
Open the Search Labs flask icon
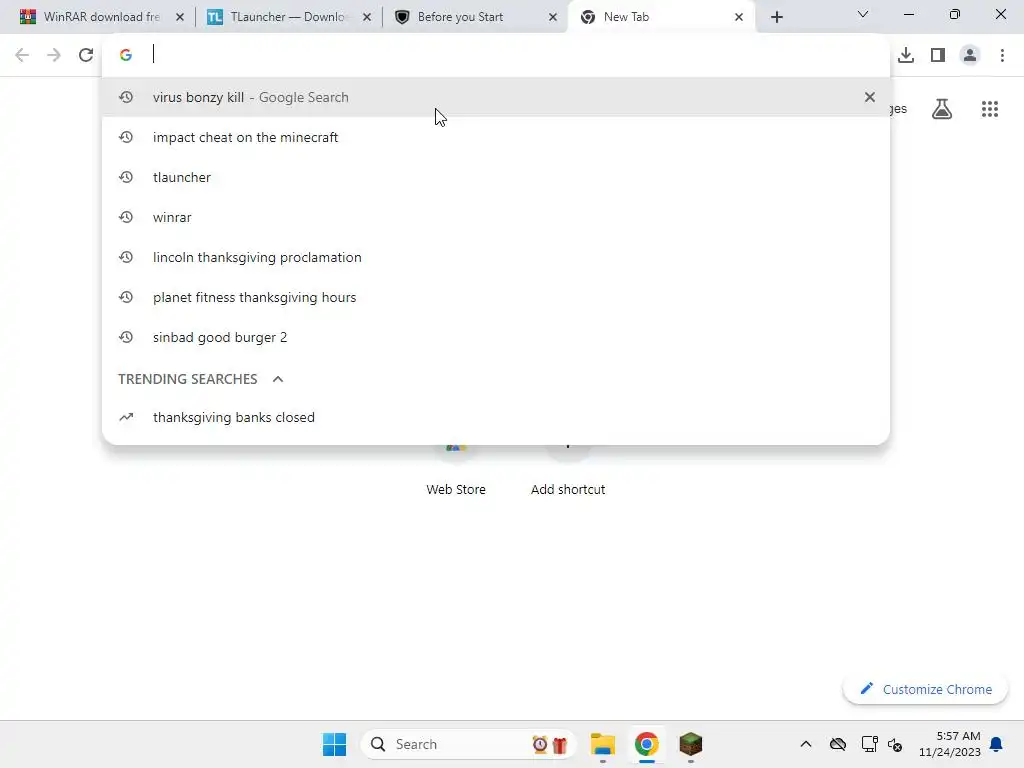coord(942,108)
